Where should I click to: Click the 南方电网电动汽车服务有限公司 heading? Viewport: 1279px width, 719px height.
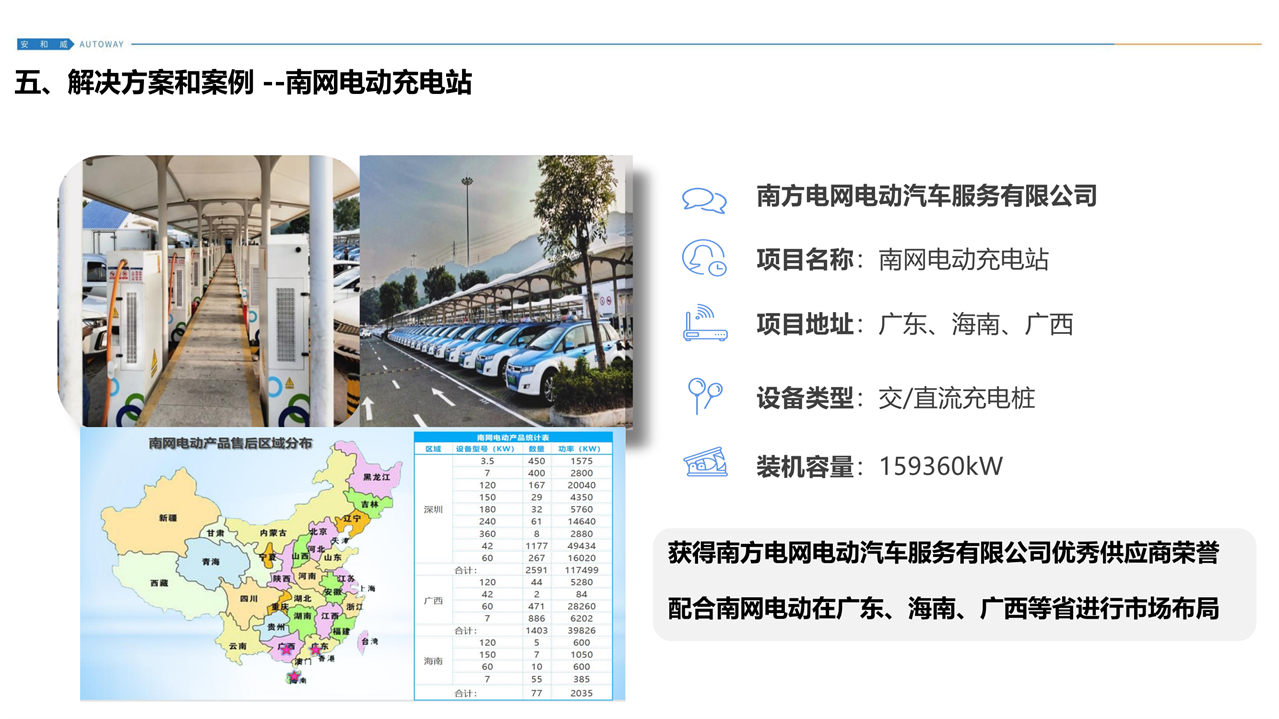pos(926,196)
